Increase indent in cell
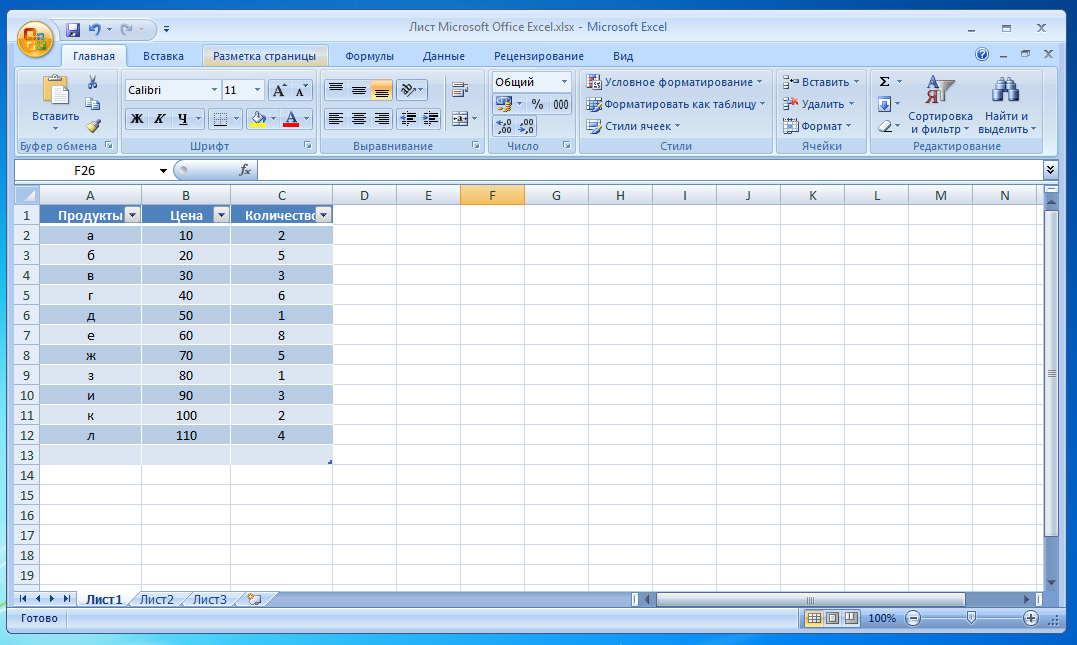 [x=431, y=119]
